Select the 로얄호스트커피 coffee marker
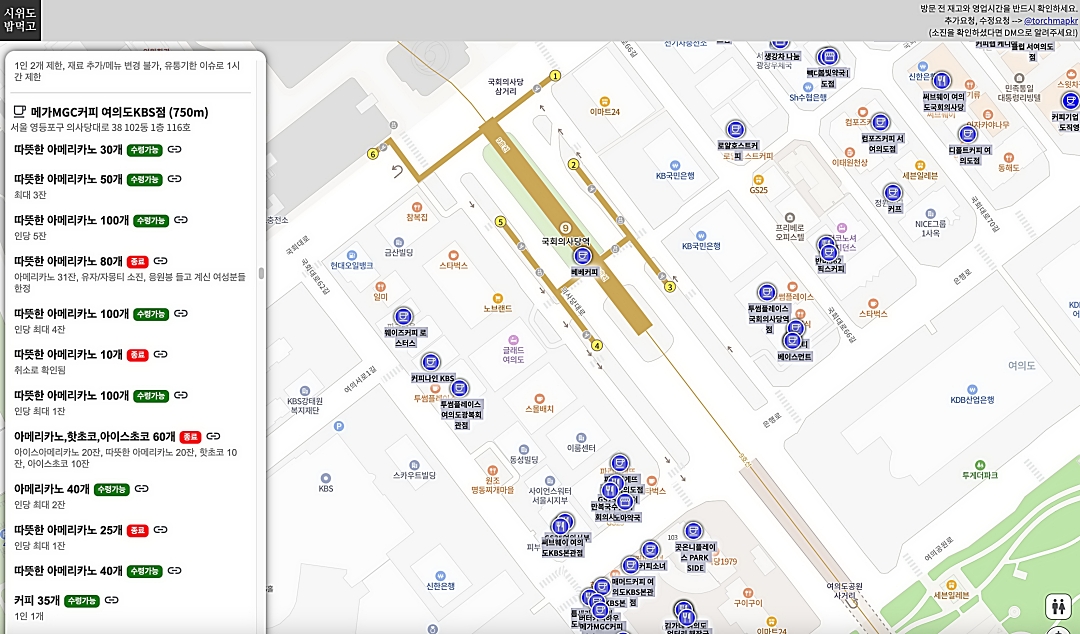Screen dimensions: 1080x634 (736, 130)
